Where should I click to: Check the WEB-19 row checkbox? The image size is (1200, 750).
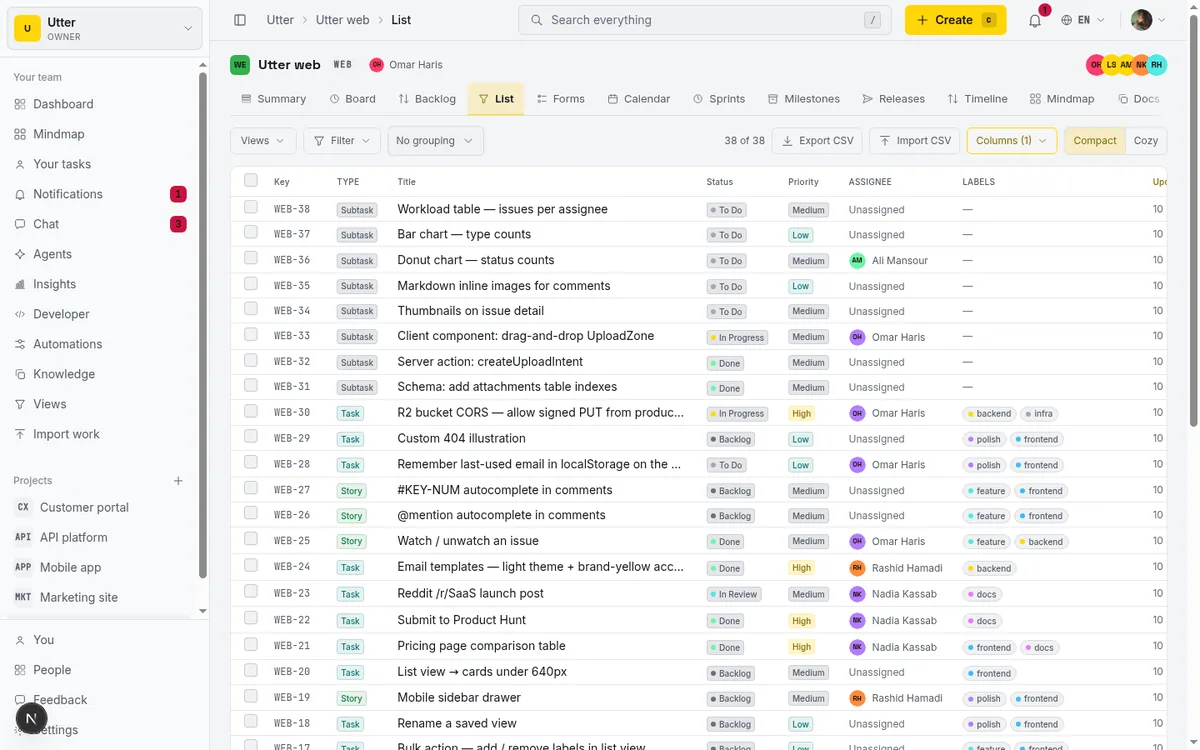click(x=251, y=696)
